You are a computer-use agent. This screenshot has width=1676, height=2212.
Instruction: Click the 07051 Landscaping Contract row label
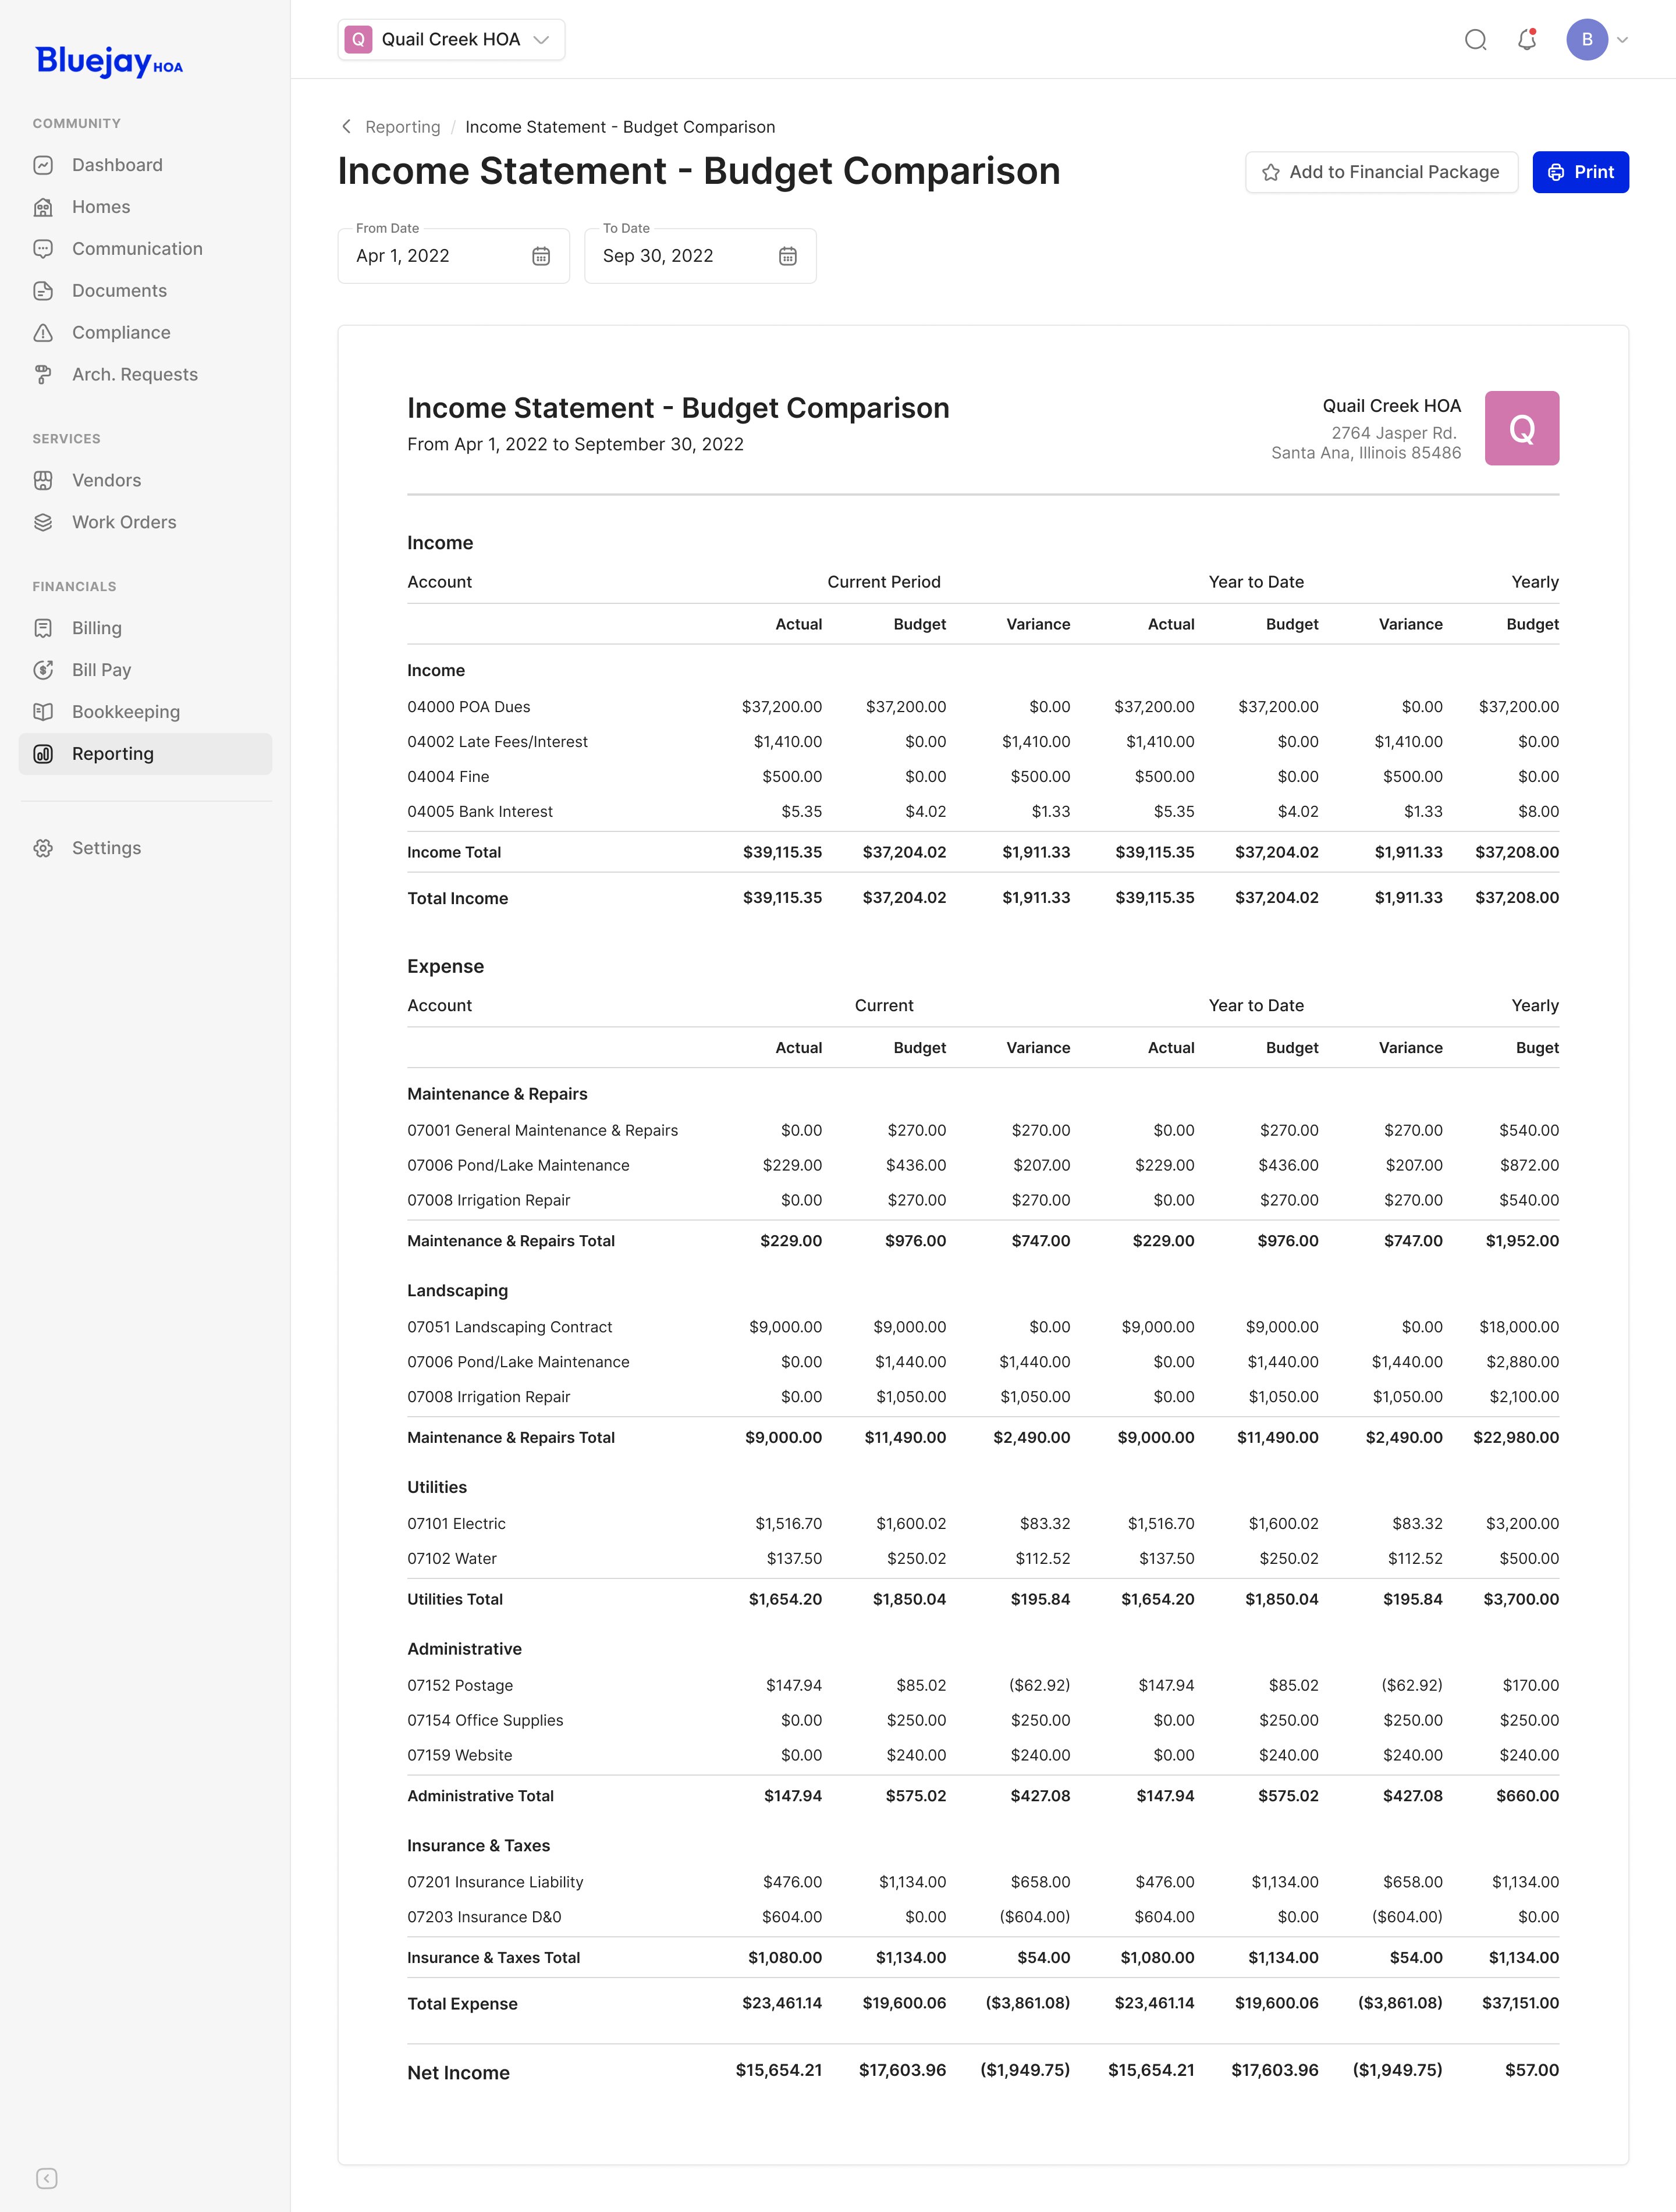[510, 1327]
